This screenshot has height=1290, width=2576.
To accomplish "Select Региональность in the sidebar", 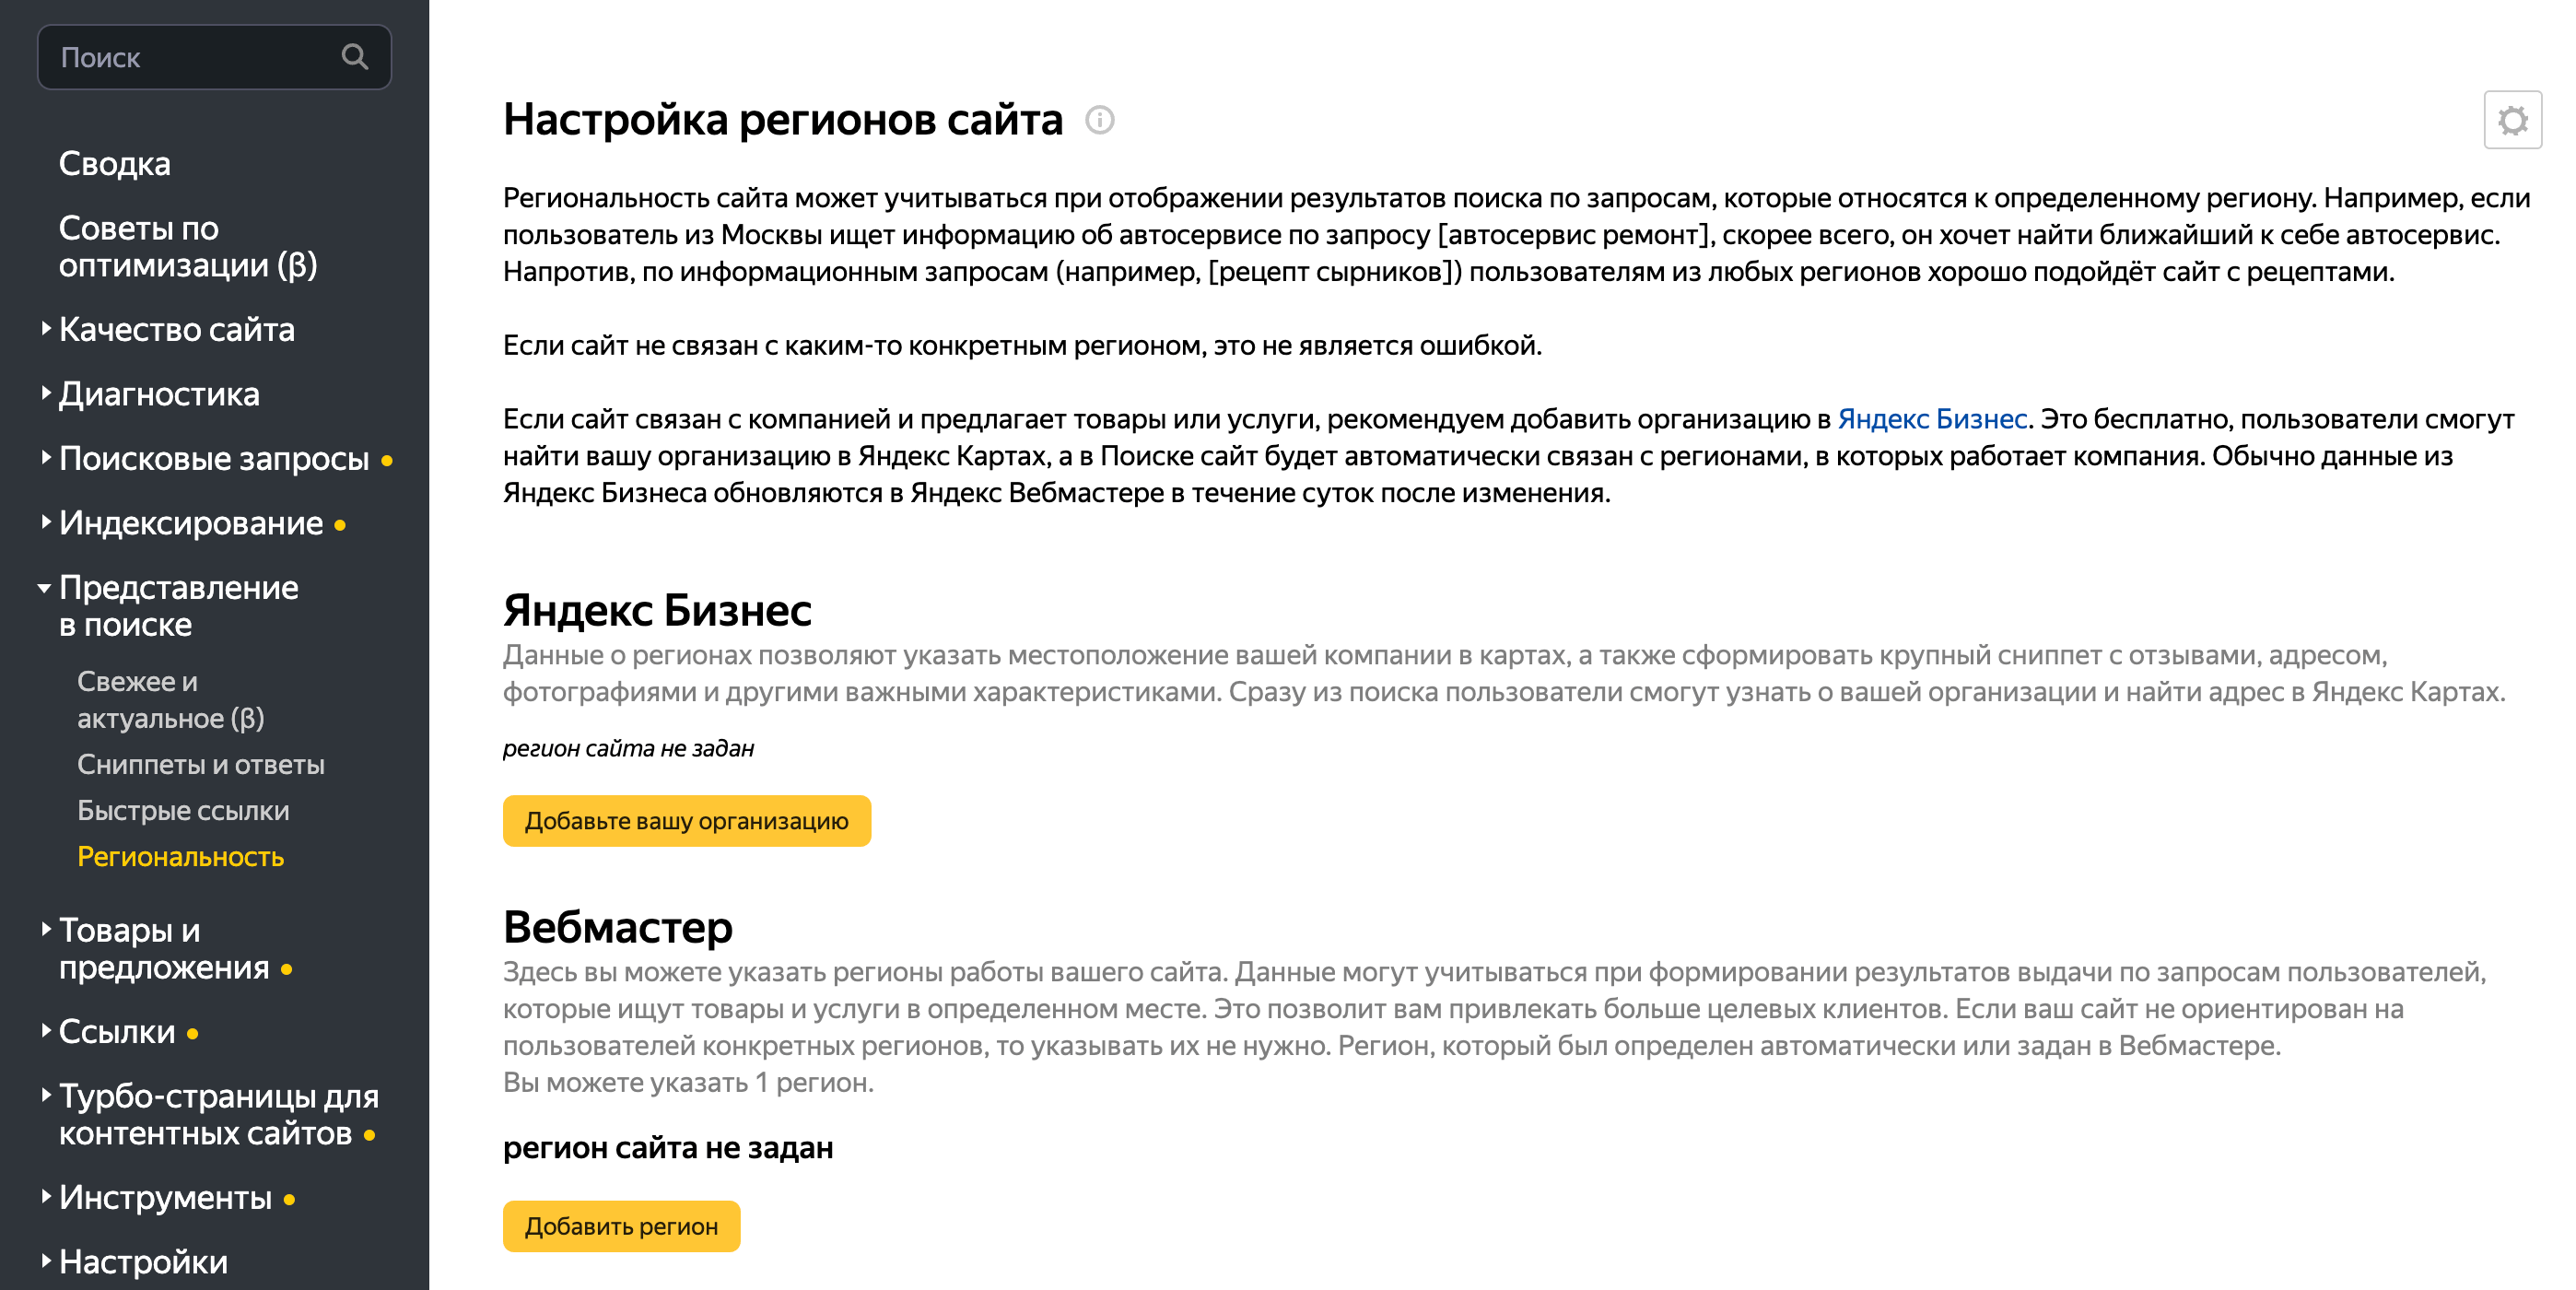I will coord(181,857).
